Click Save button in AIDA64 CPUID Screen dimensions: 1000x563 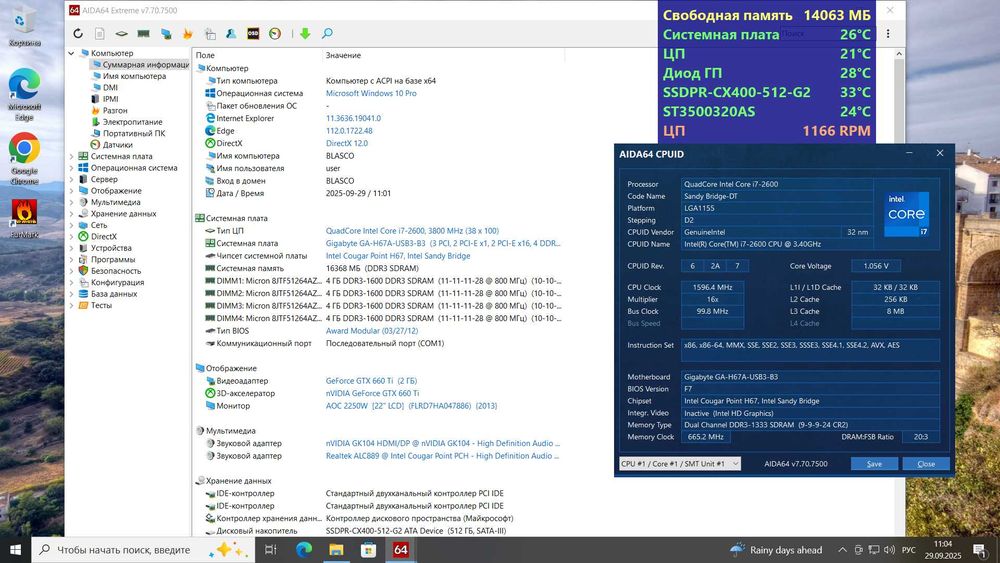pos(874,464)
